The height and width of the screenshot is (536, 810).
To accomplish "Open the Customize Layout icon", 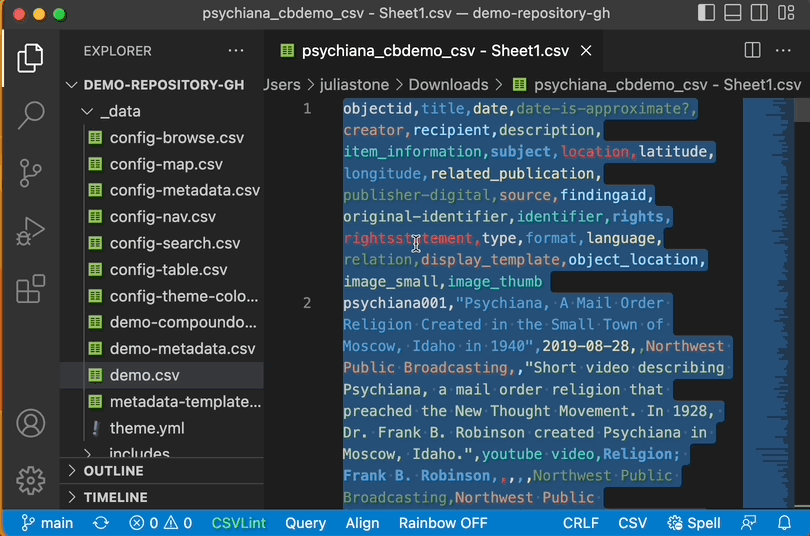I will click(786, 13).
